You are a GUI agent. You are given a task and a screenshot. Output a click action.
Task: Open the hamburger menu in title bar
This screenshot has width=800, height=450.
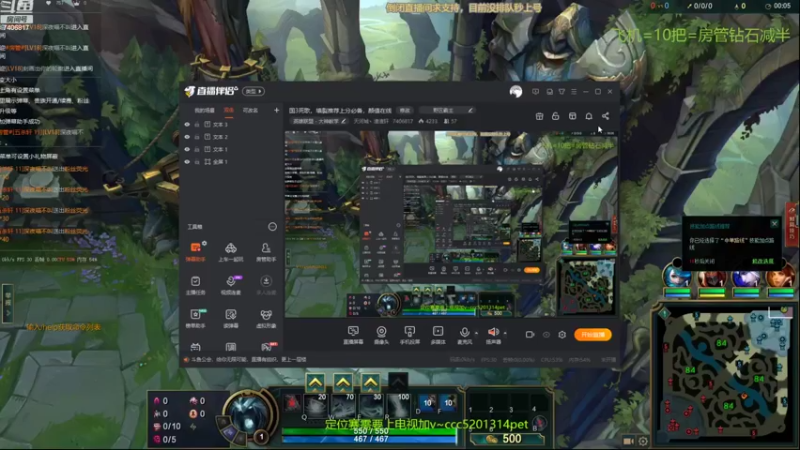[x=574, y=92]
